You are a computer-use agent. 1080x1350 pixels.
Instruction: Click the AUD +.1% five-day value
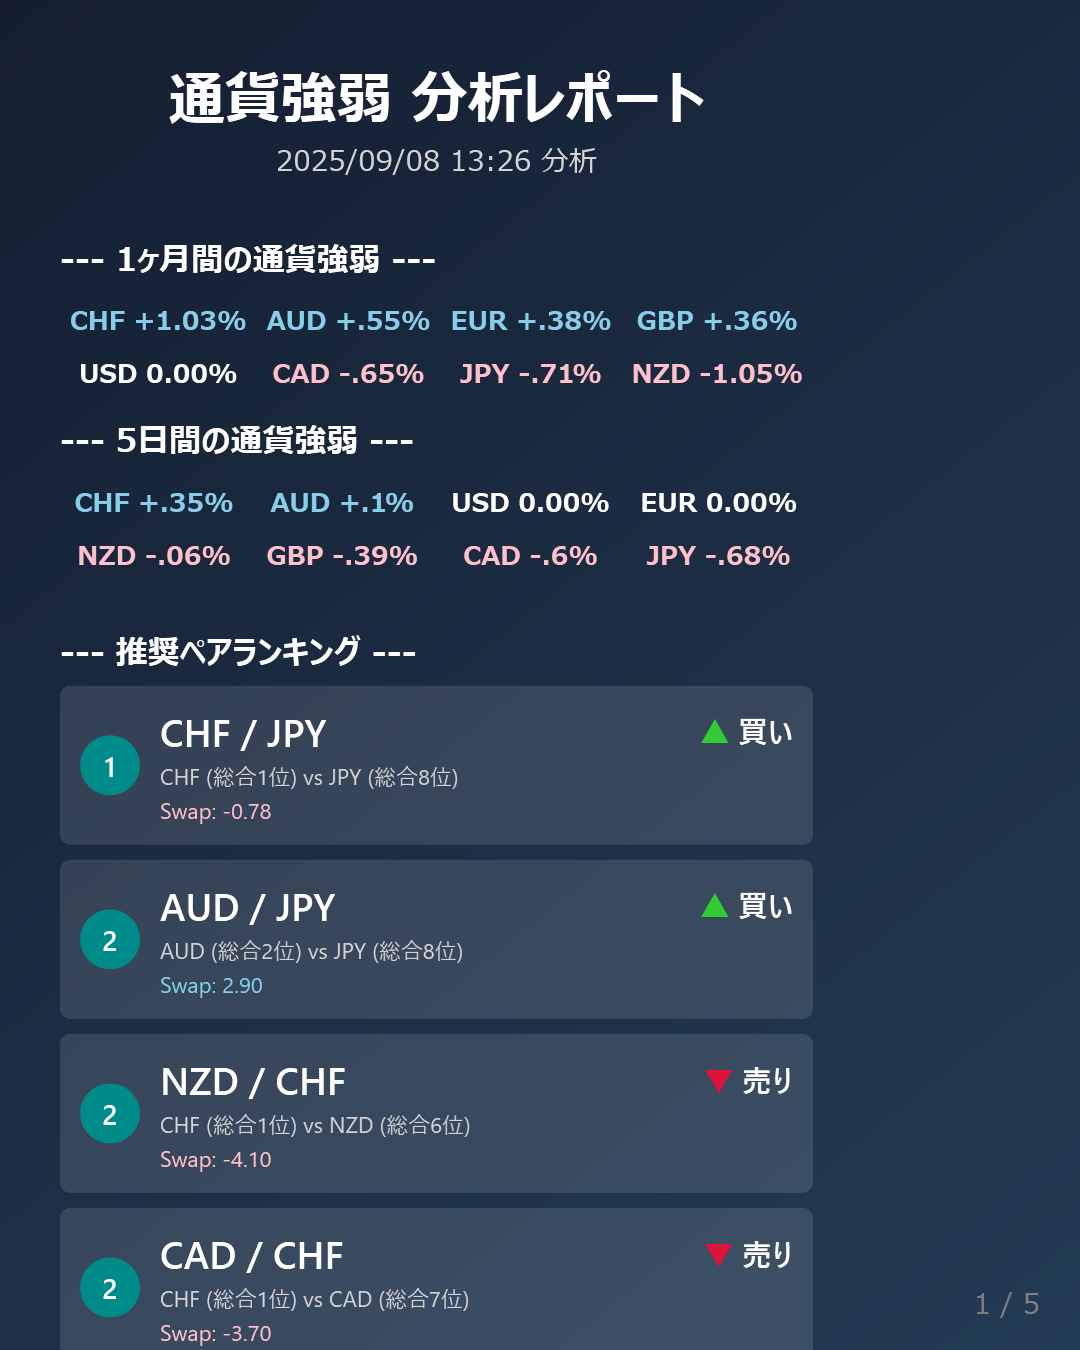coord(342,503)
